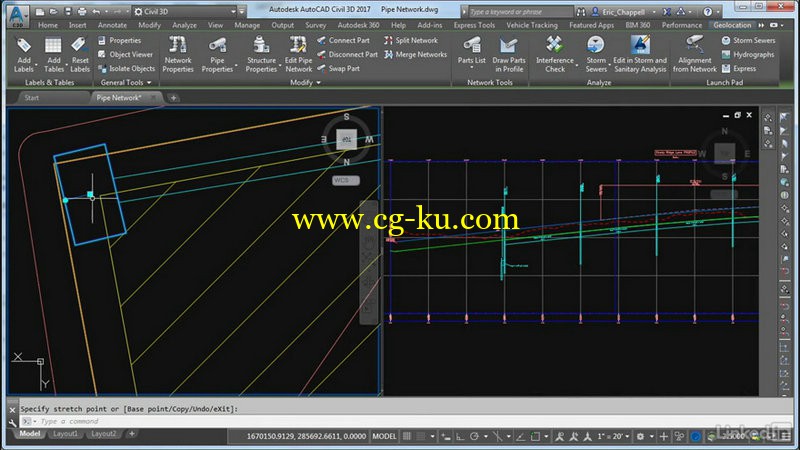Click Edit Pipe Network tool
800x450 pixels.
tap(298, 55)
